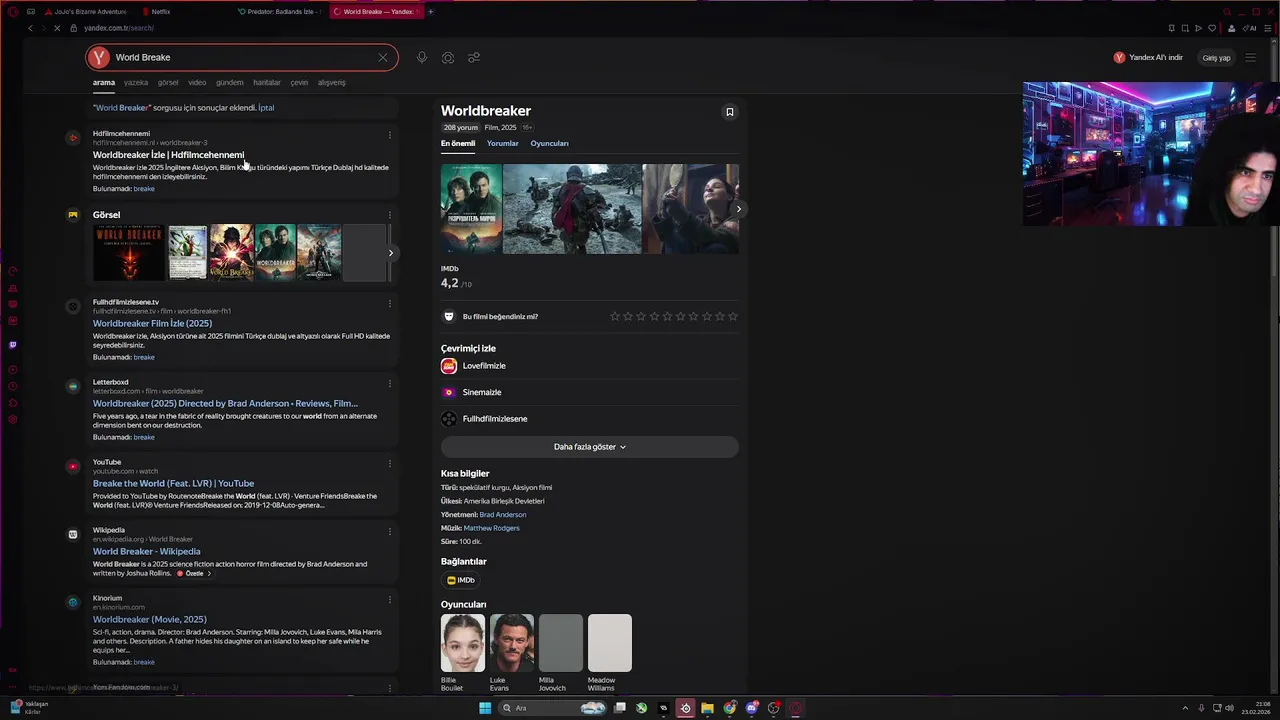This screenshot has height=720, width=1280.
Task: Click the heart bookmark icon in address bar
Action: click(x=1212, y=28)
